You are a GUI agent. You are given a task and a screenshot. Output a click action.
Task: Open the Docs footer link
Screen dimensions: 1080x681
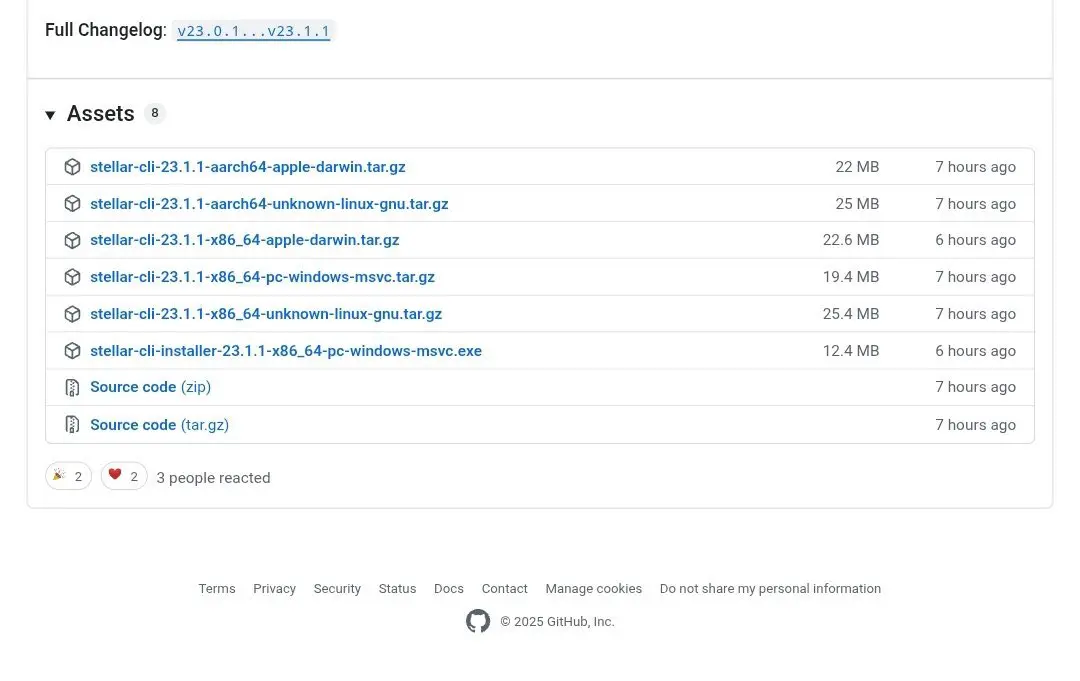coord(448,589)
